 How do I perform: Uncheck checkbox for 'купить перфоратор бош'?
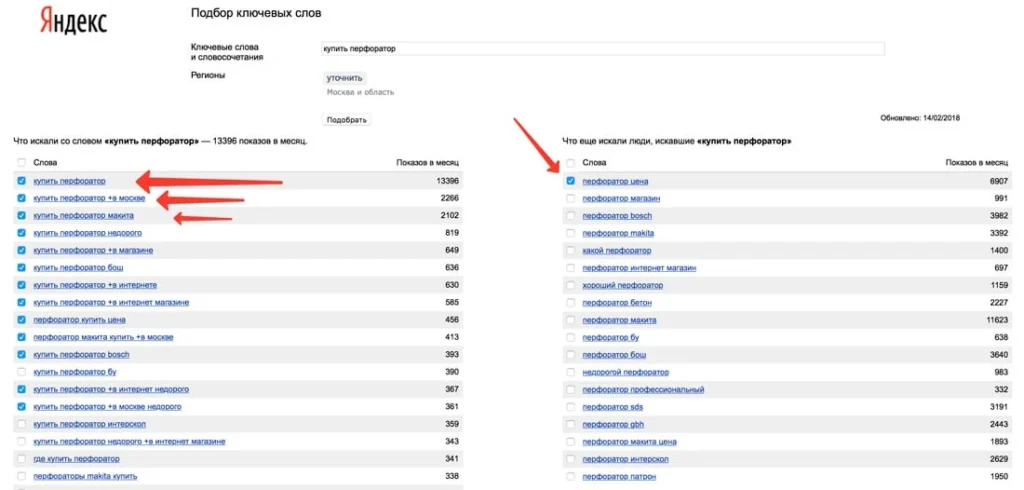pyautogui.click(x=22, y=268)
